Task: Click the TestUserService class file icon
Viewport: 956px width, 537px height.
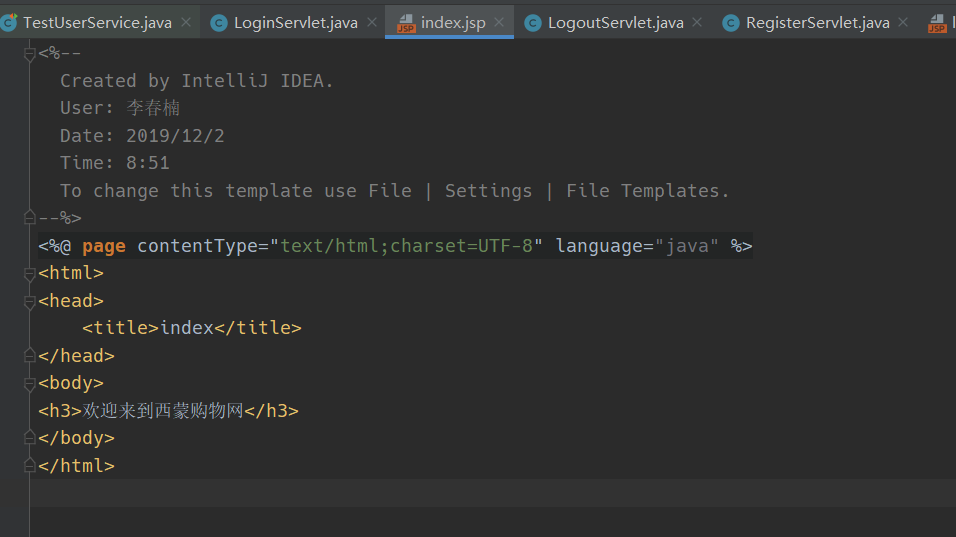Action: tap(9, 23)
